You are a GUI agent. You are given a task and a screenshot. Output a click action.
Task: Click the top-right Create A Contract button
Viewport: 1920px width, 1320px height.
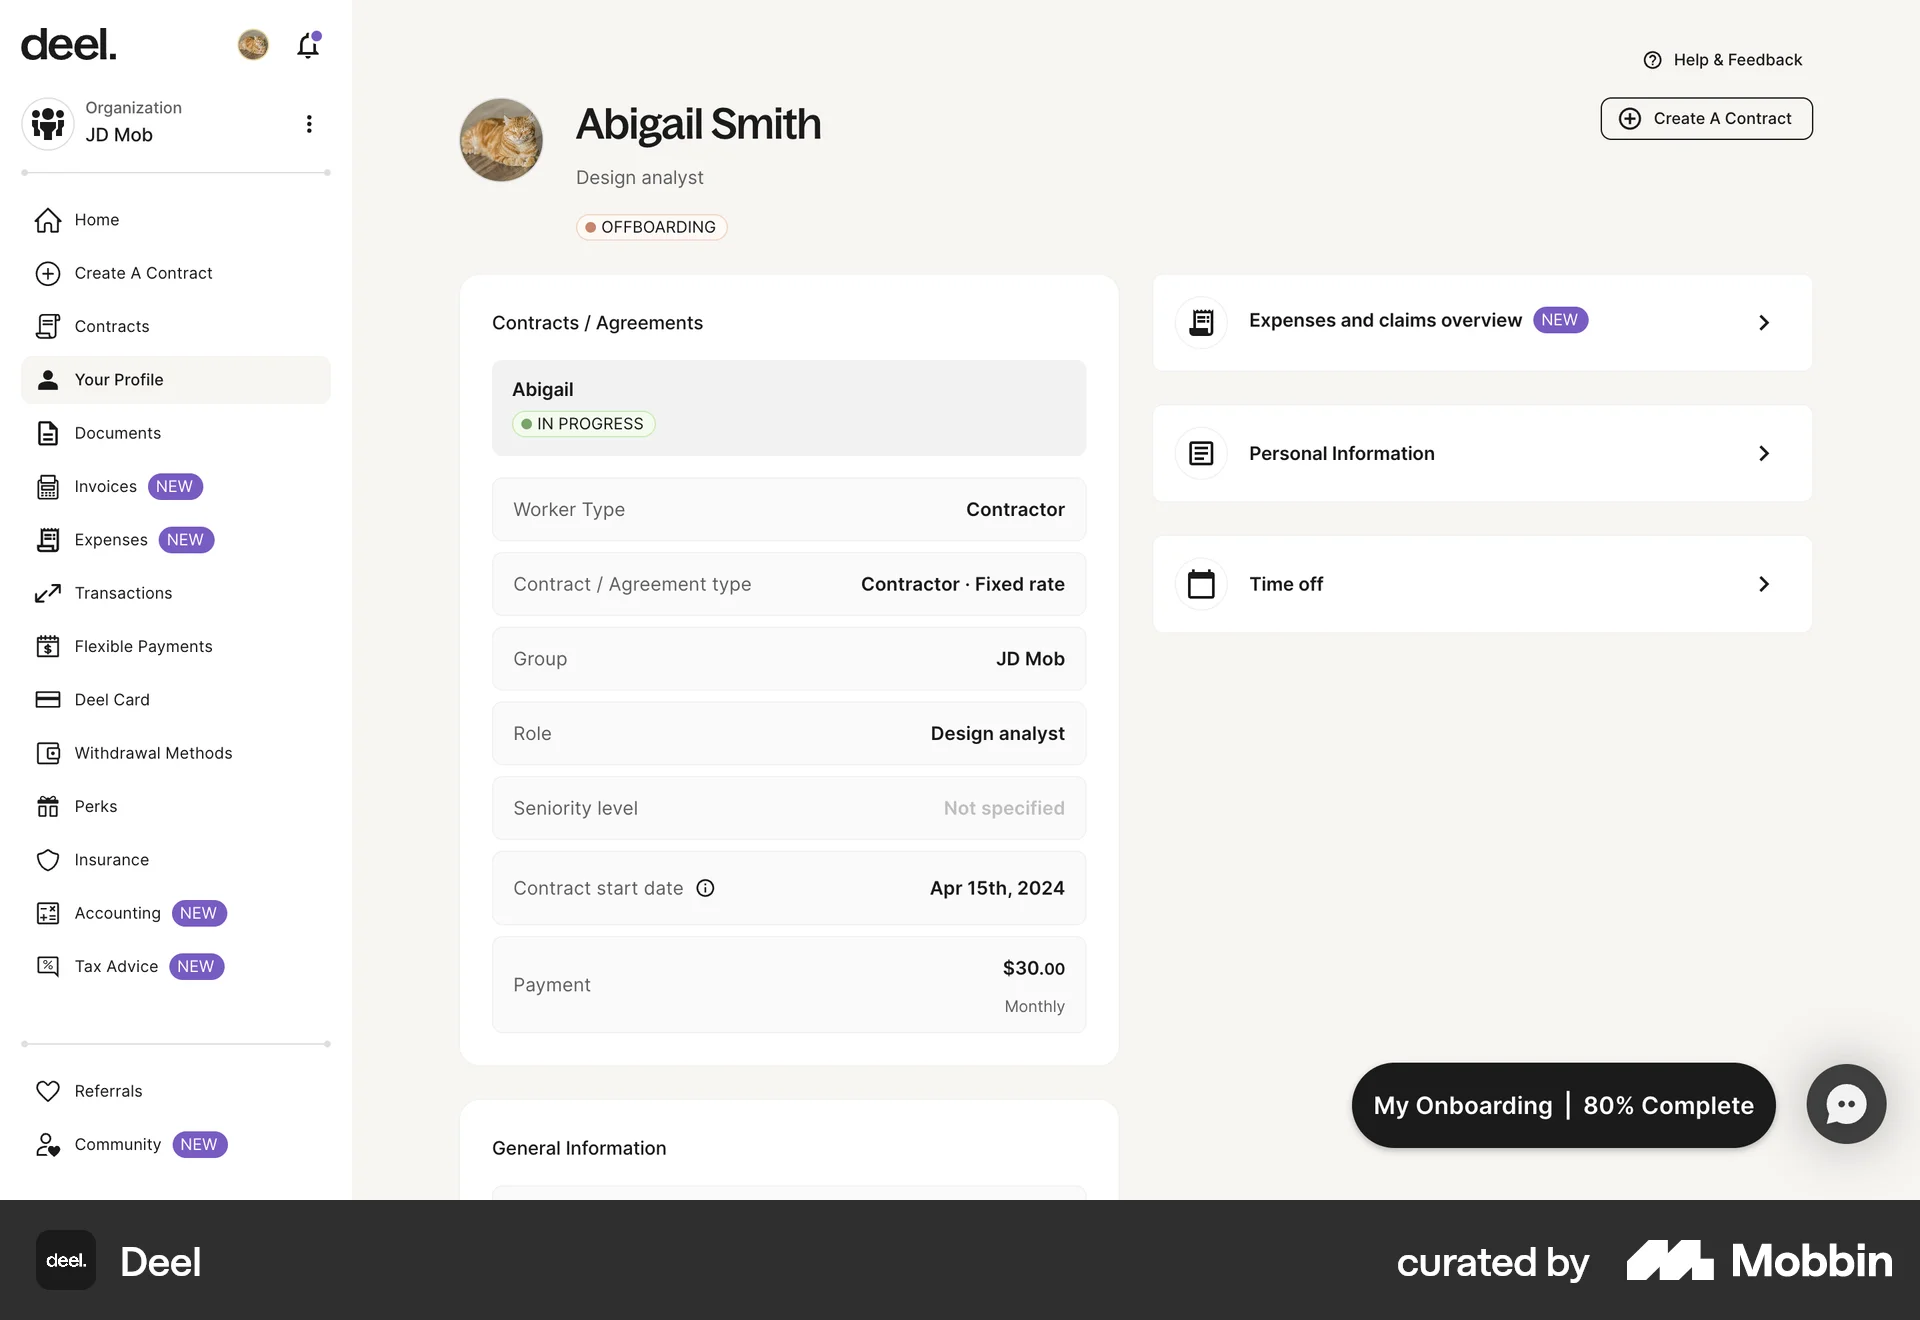[1706, 119]
